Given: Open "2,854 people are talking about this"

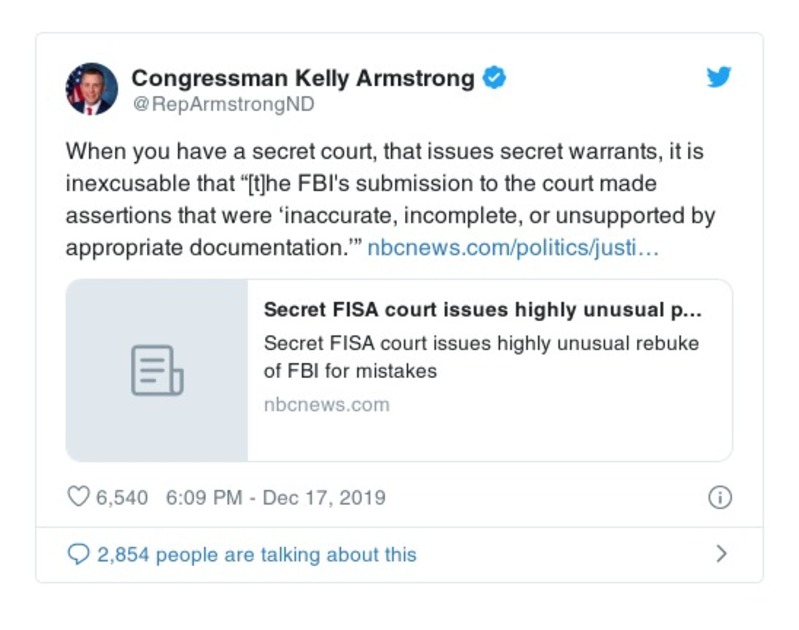Looking at the screenshot, I should point(256,554).
